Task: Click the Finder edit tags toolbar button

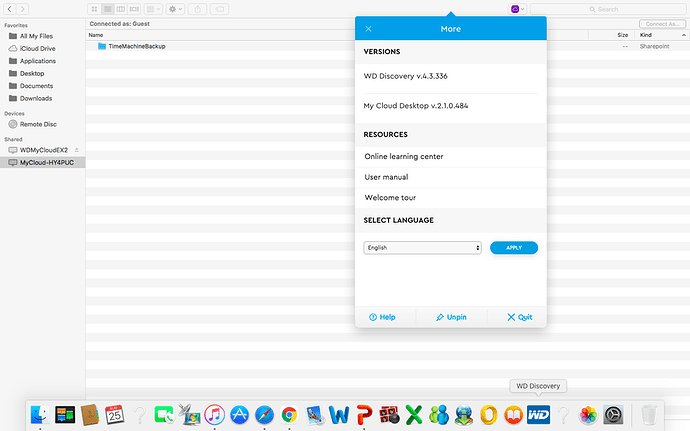Action: [x=220, y=9]
